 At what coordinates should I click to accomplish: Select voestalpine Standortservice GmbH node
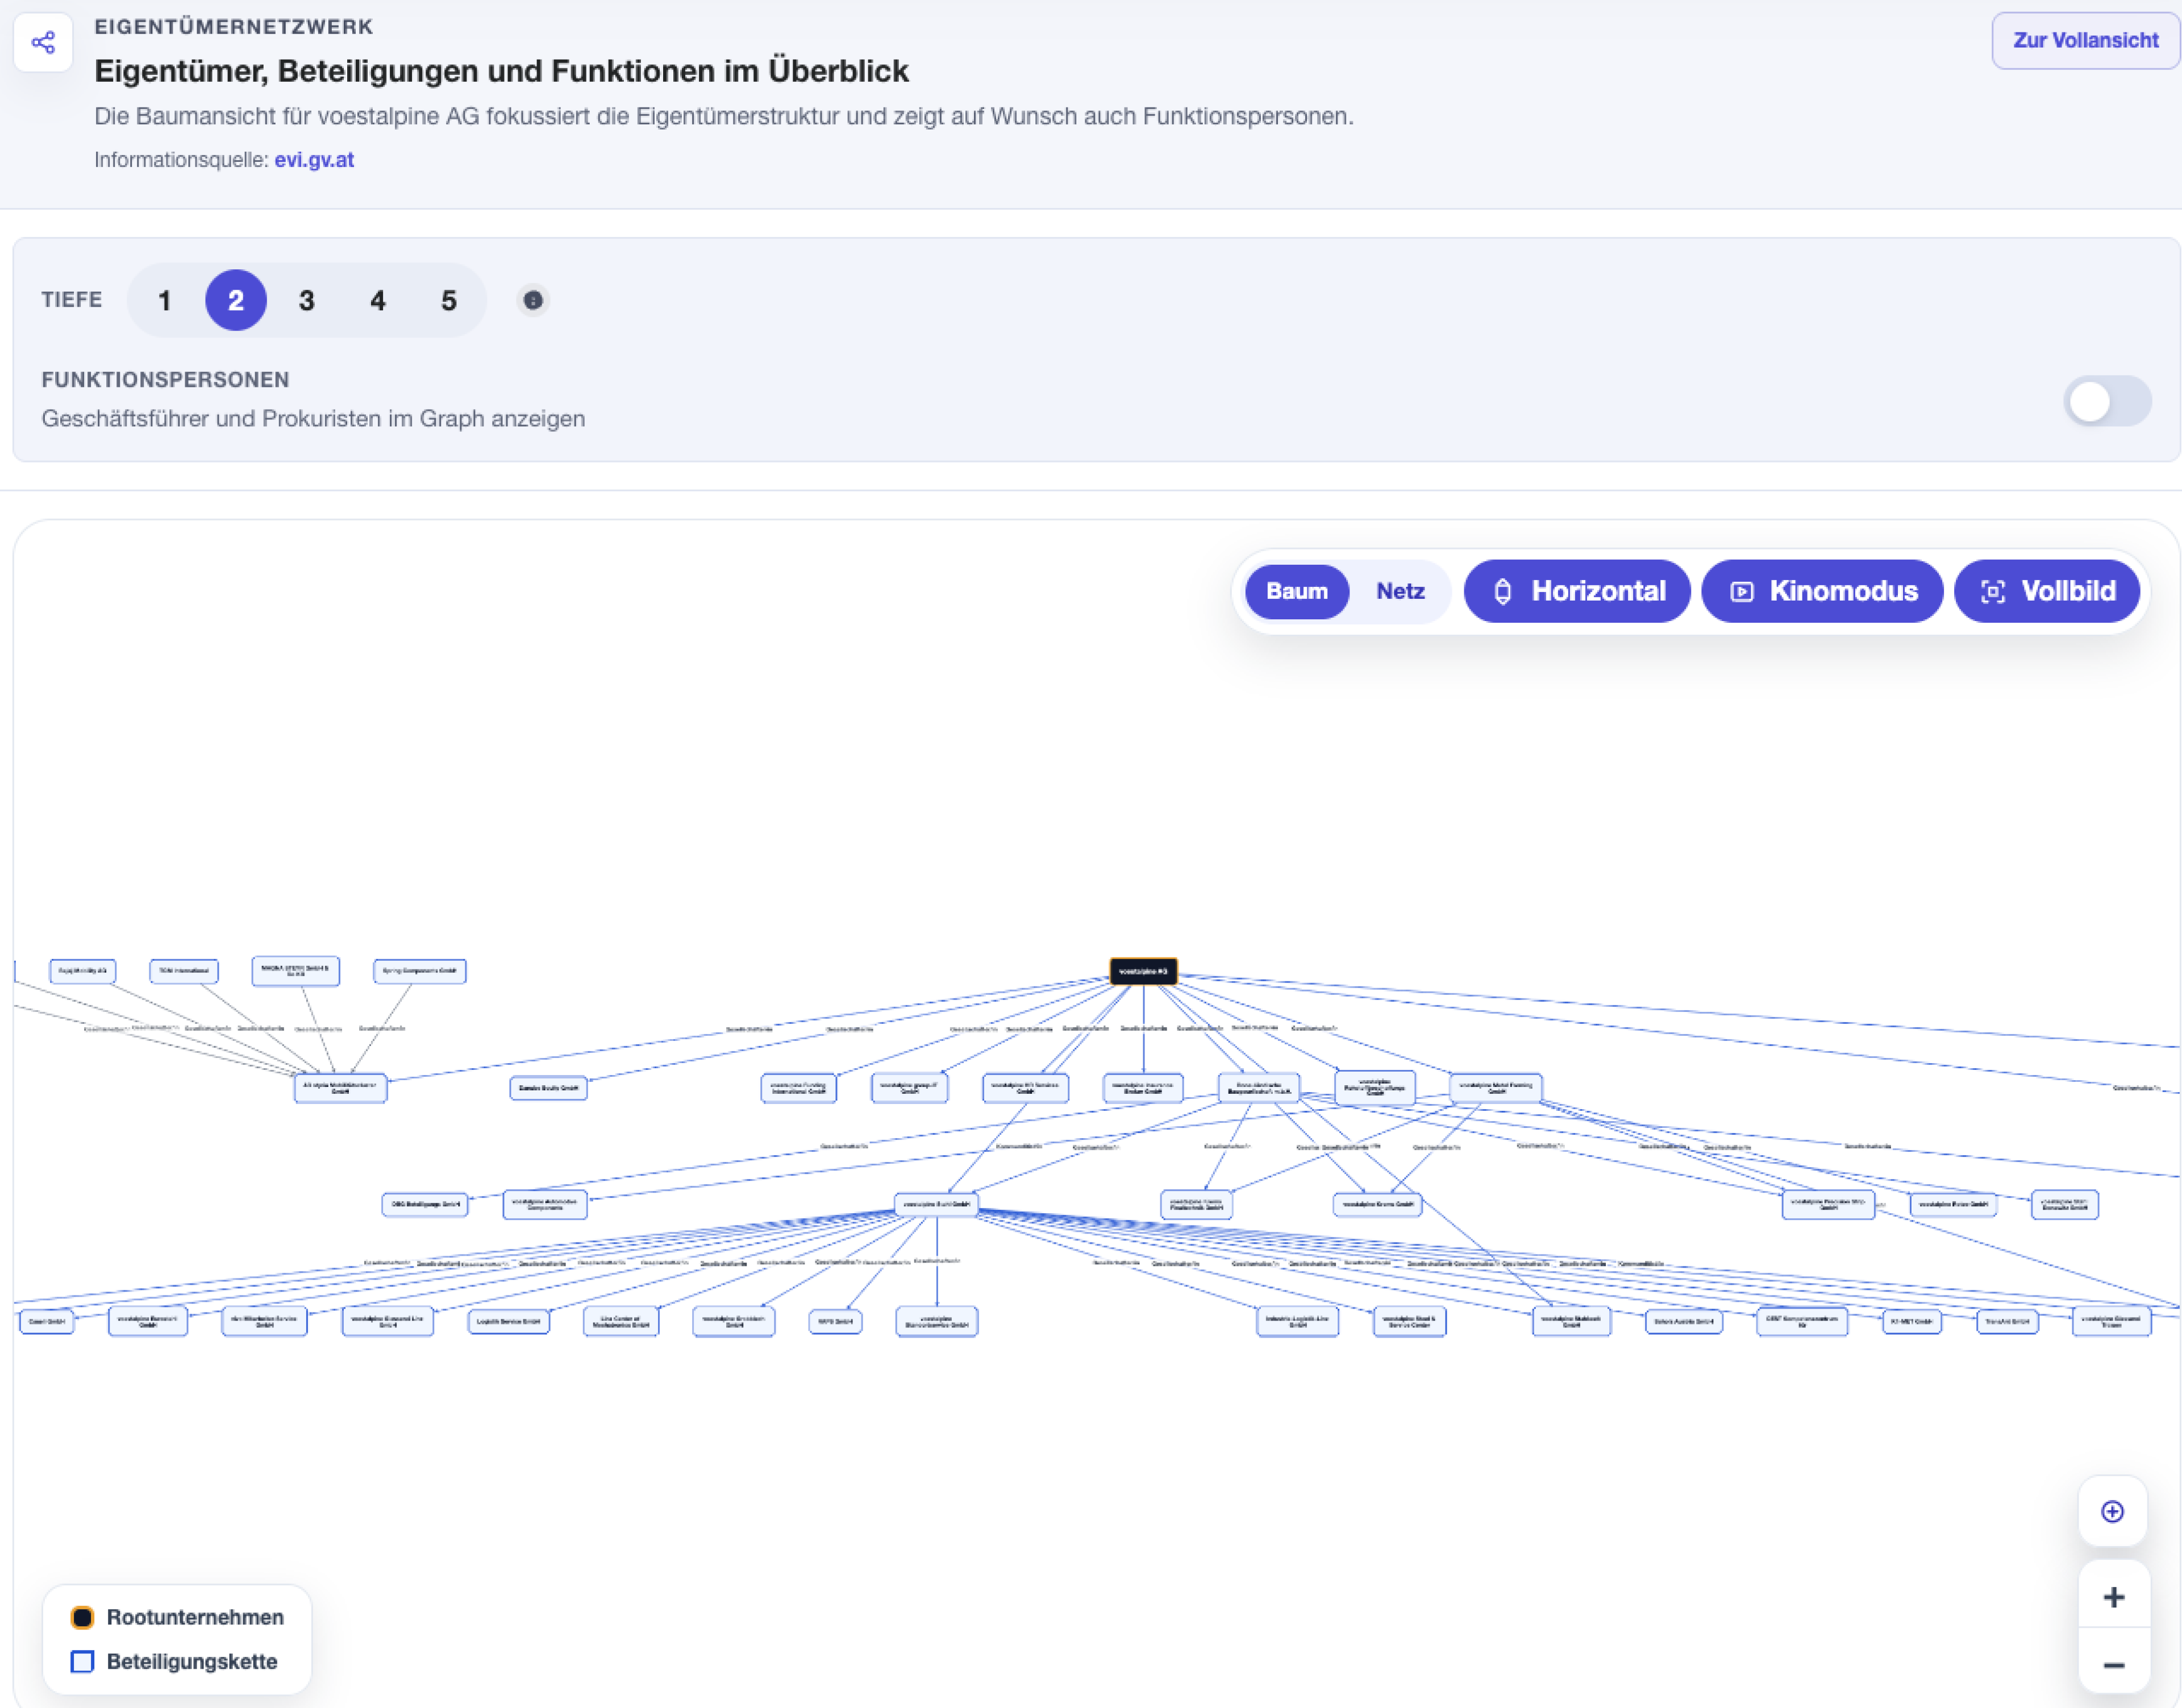(x=936, y=1321)
